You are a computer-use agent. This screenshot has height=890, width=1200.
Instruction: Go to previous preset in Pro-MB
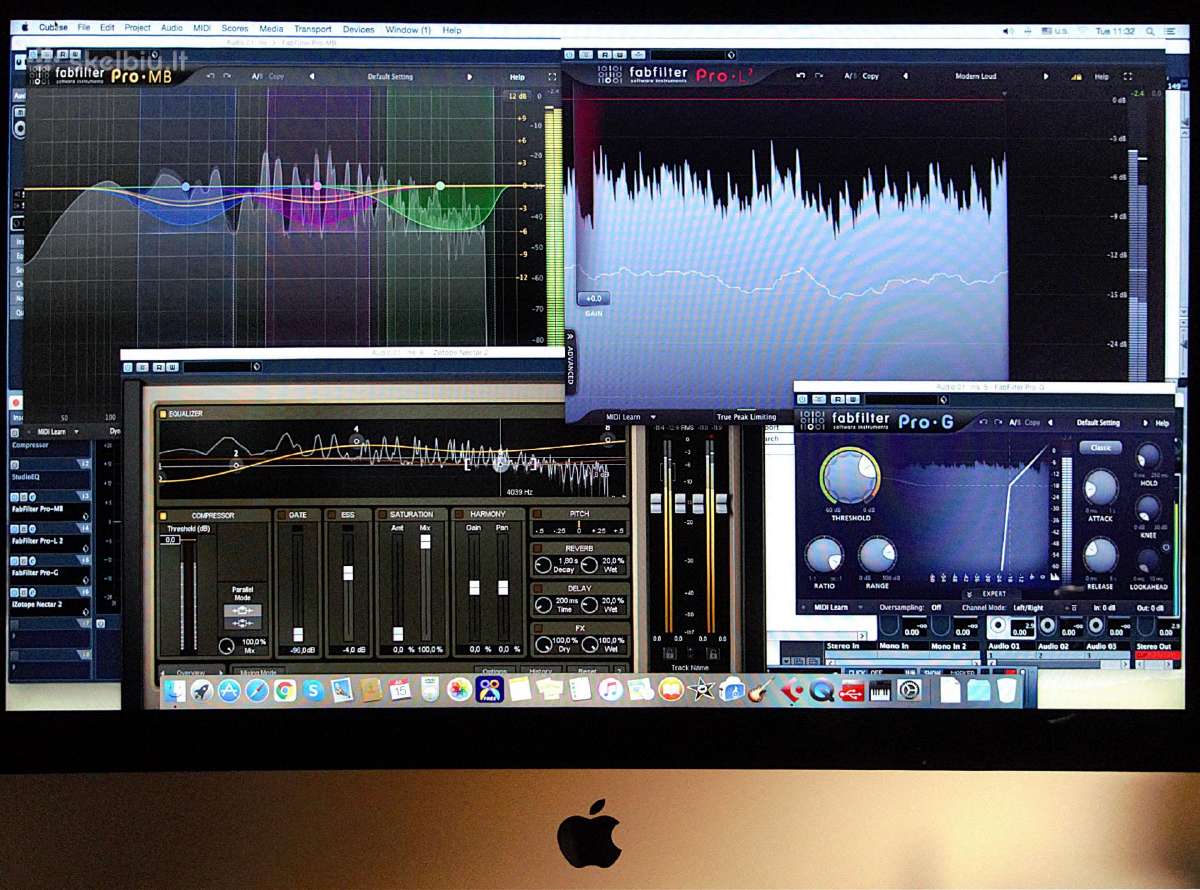click(x=312, y=77)
